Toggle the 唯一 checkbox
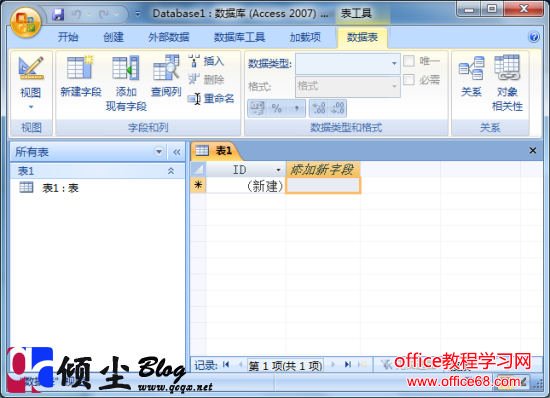This screenshot has height=398, width=550. [x=409, y=61]
